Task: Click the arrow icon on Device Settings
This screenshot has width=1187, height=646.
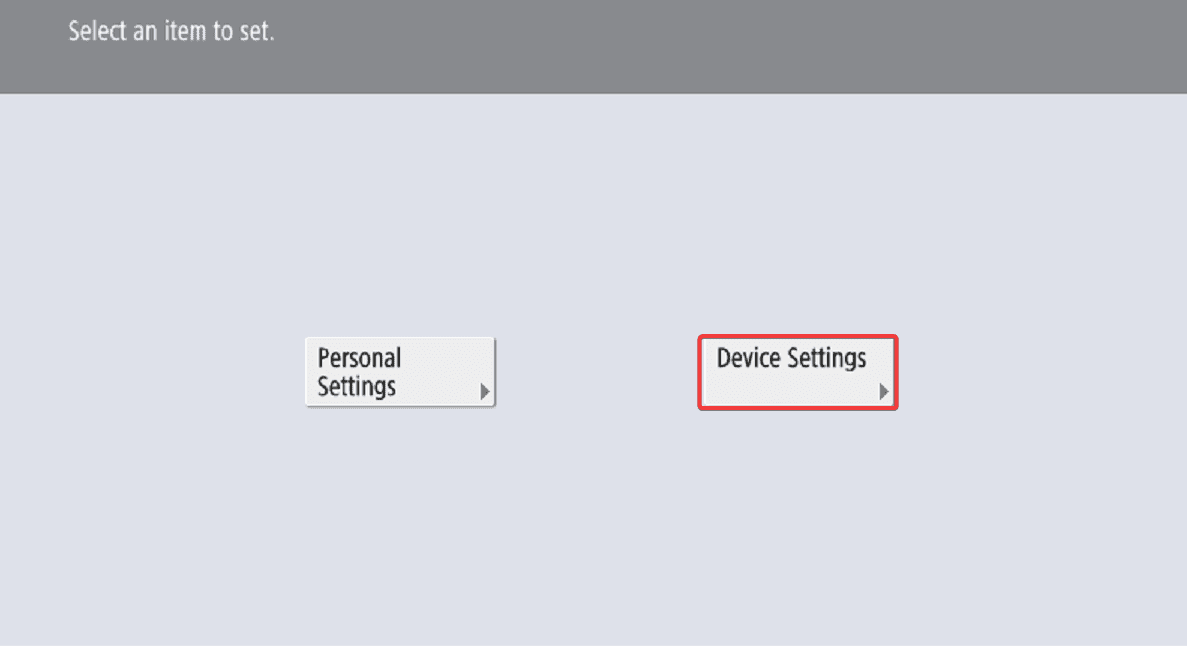Action: (883, 392)
